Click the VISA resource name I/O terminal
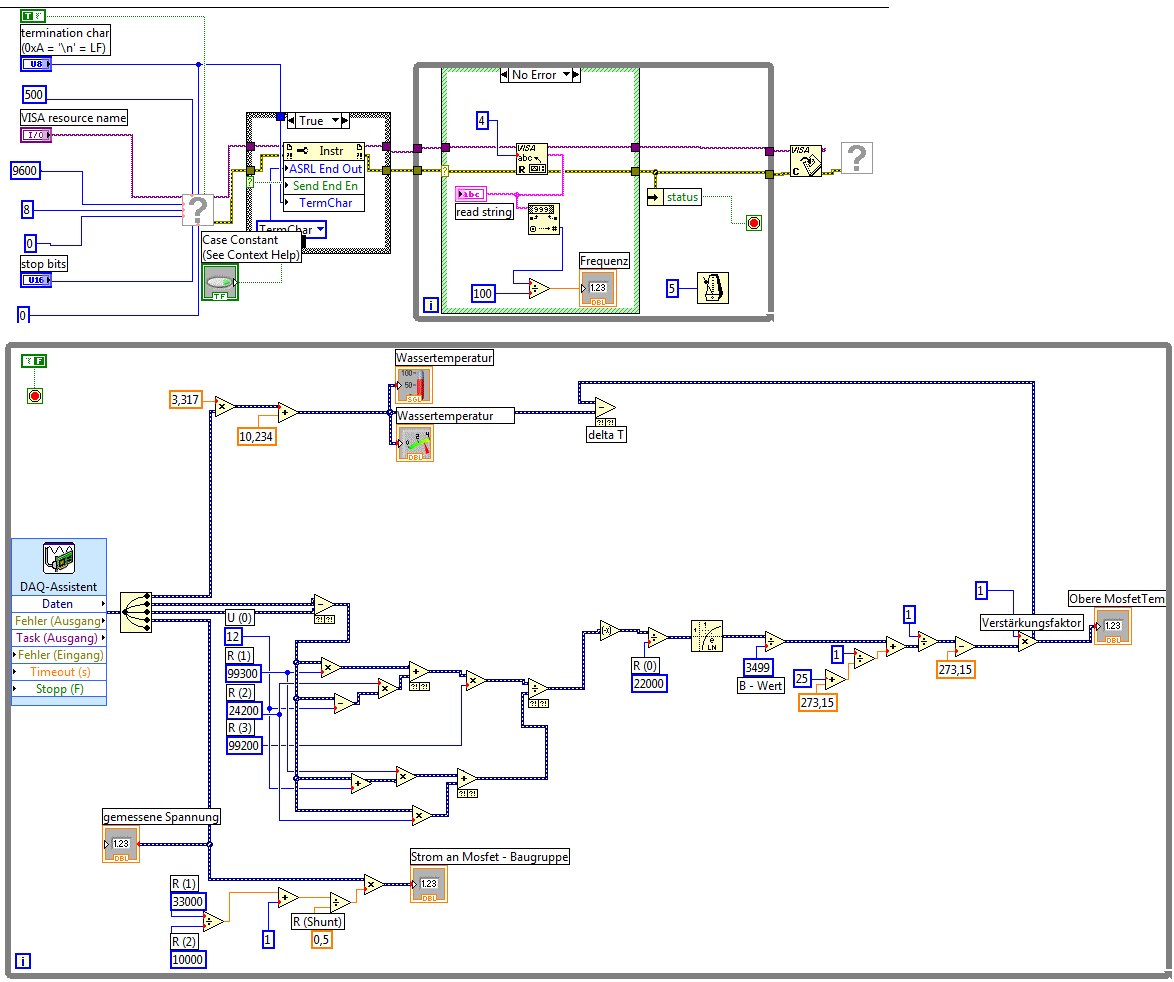1174x982 pixels. point(35,135)
